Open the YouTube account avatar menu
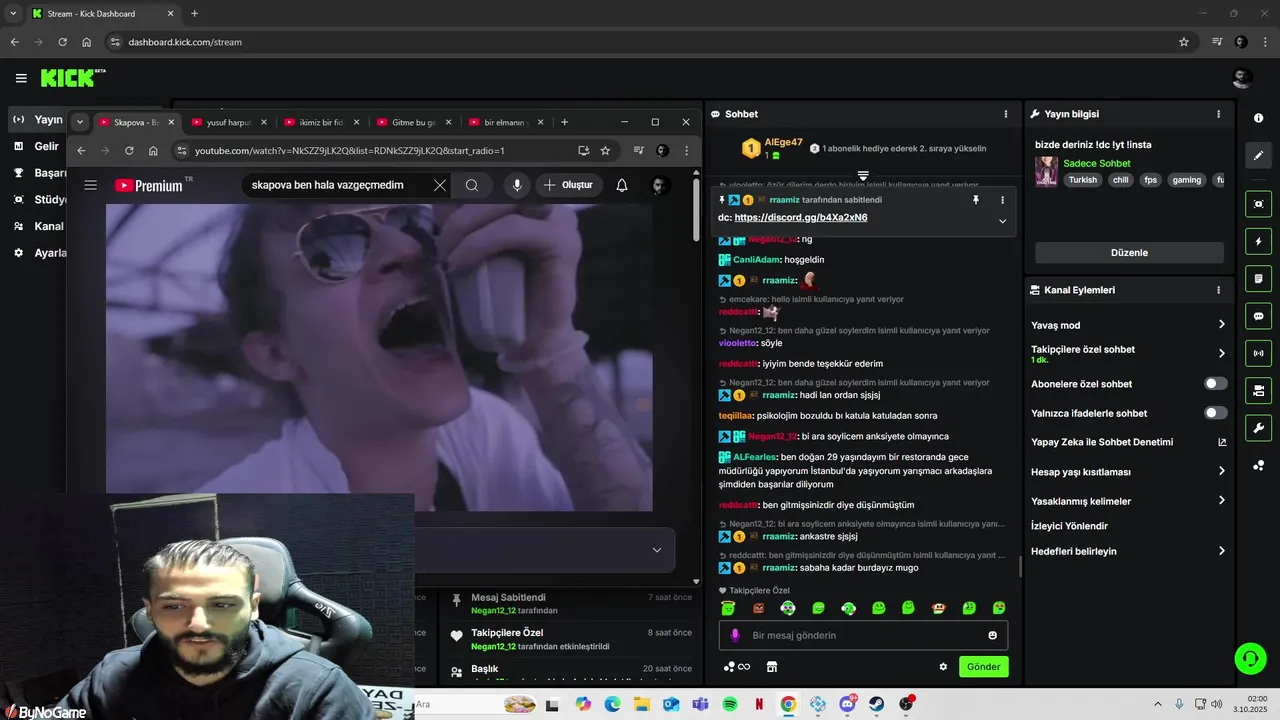This screenshot has width=1280, height=720. 660,185
